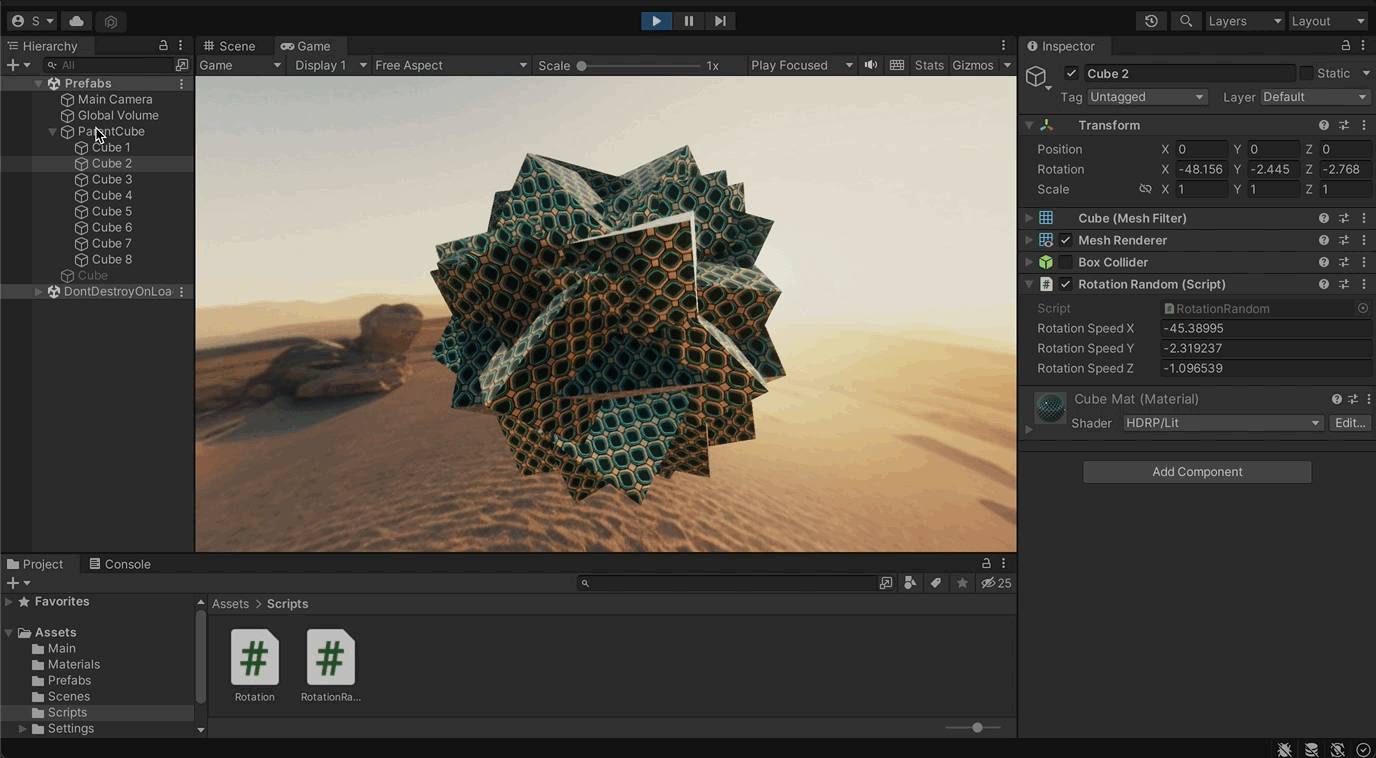Open the HDRP/Lit shader dropdown
Screen dimensions: 1376x758
[x=1222, y=423]
